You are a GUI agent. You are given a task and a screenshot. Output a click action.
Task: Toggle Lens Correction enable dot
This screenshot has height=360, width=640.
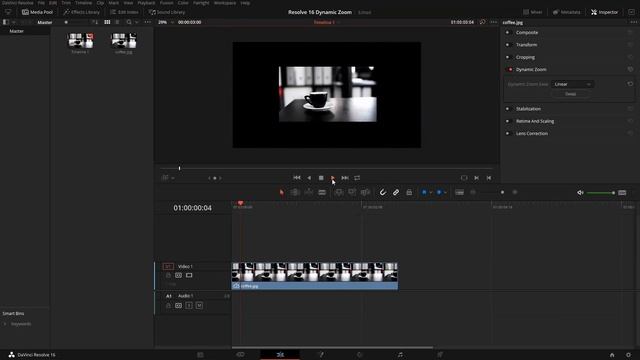coord(507,133)
